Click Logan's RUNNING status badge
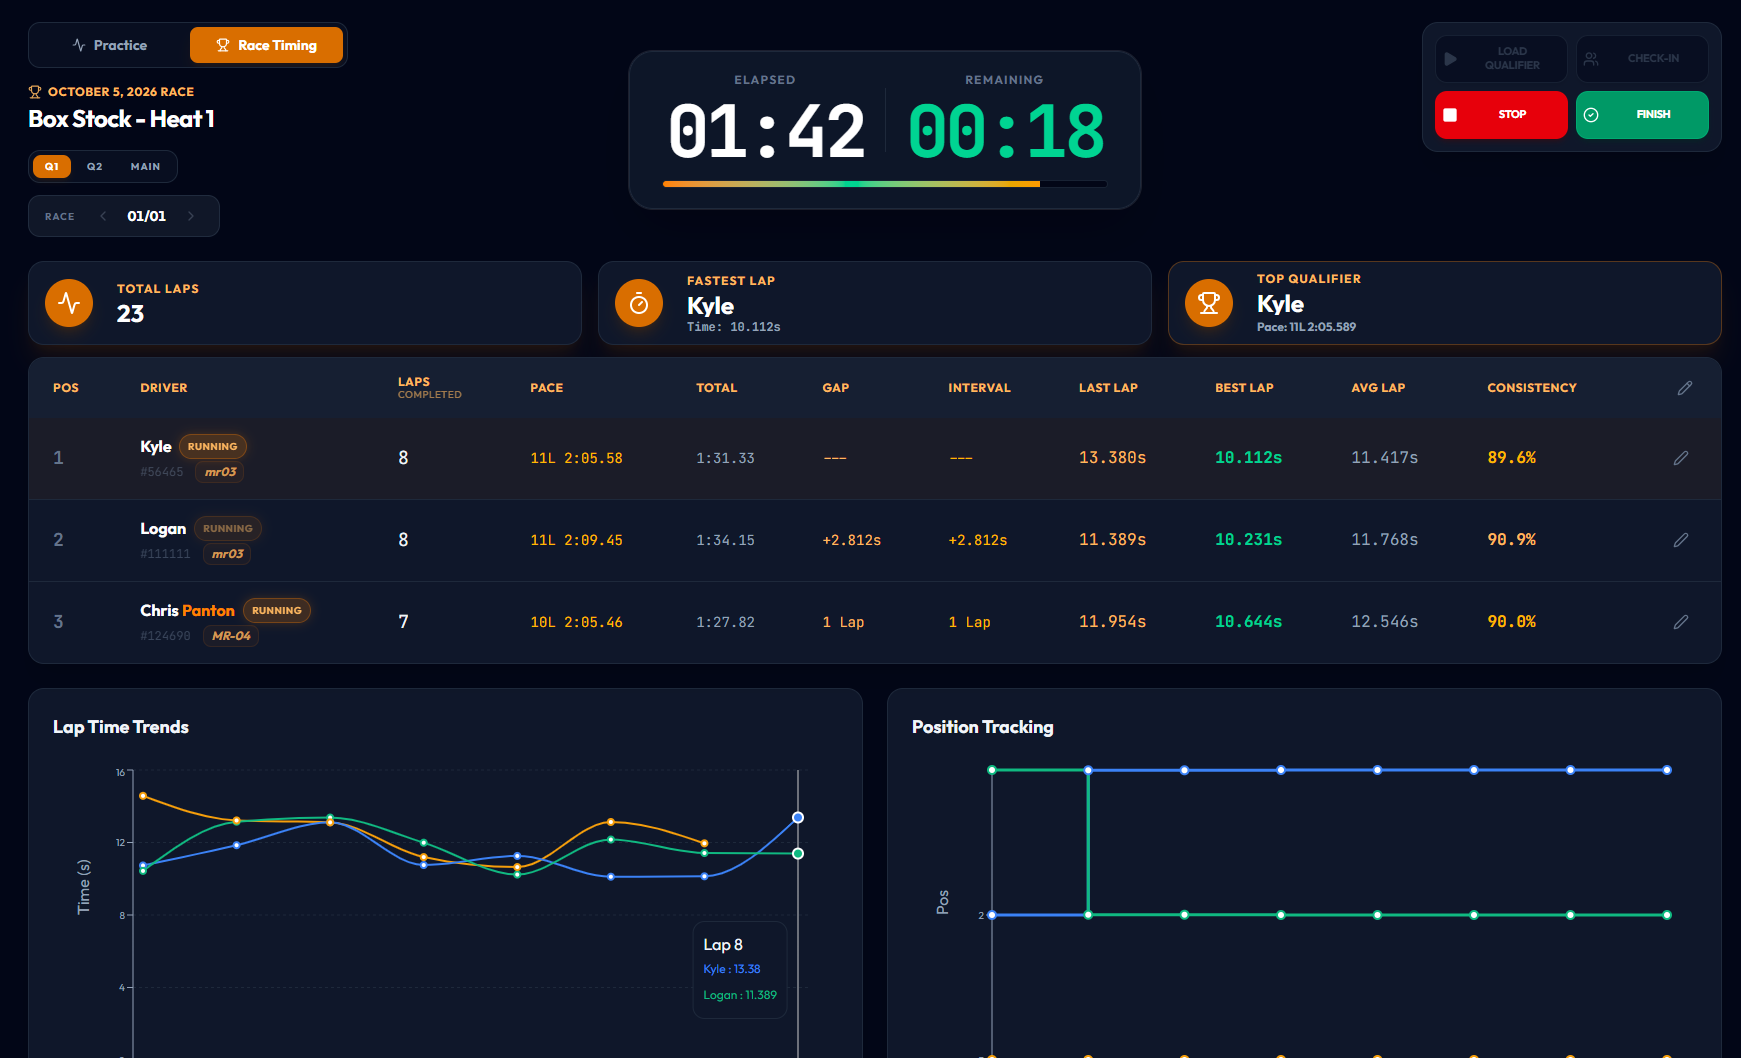This screenshot has width=1741, height=1058. tap(228, 528)
